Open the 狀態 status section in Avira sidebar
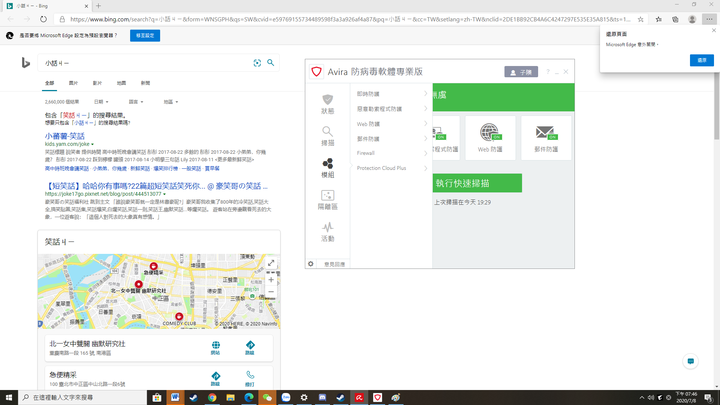The width and height of the screenshot is (720, 405). click(327, 104)
